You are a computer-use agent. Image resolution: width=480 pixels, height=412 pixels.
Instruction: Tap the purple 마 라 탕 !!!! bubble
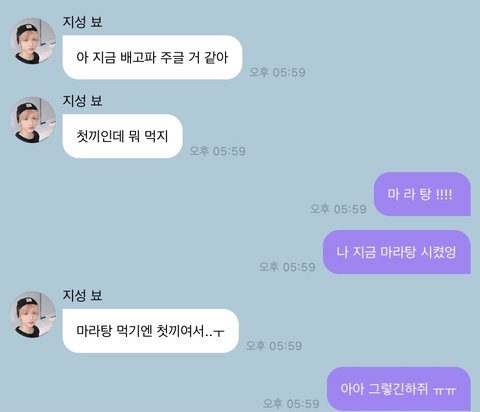(x=422, y=194)
